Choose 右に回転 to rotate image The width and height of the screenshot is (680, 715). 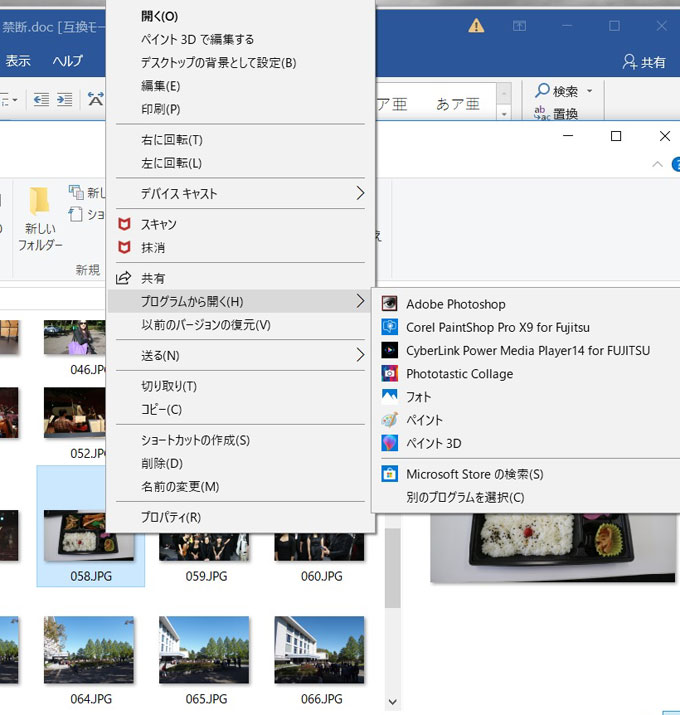click(171, 140)
